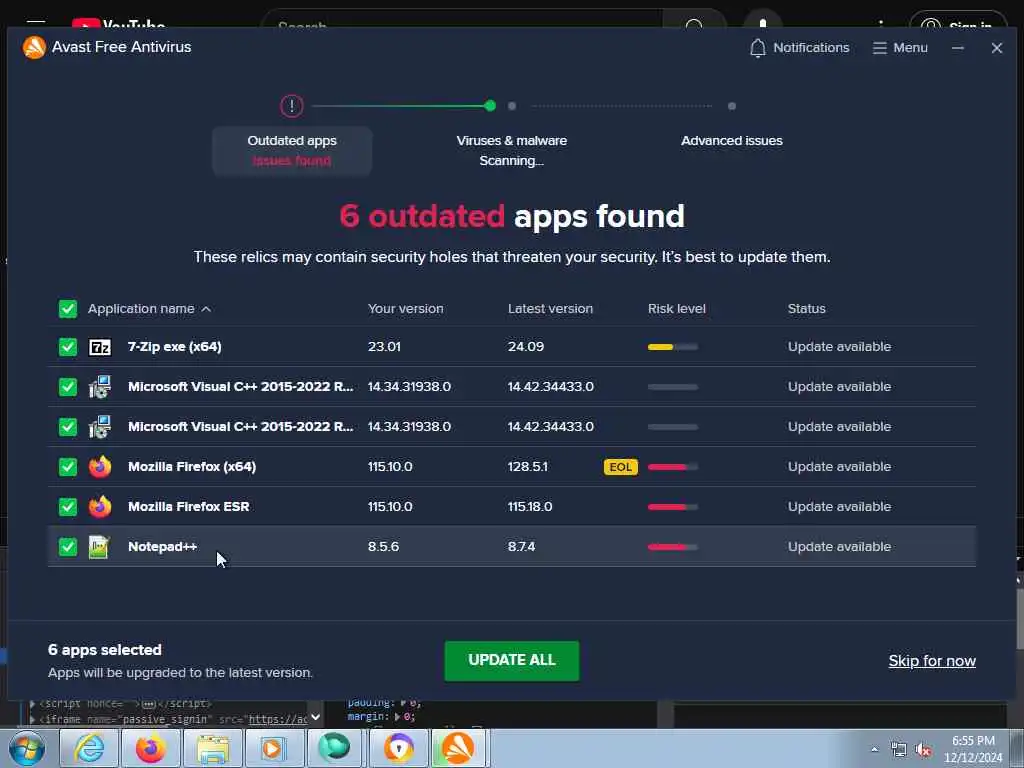Click Notepad++ Update available status
This screenshot has width=1024, height=768.
839,547
